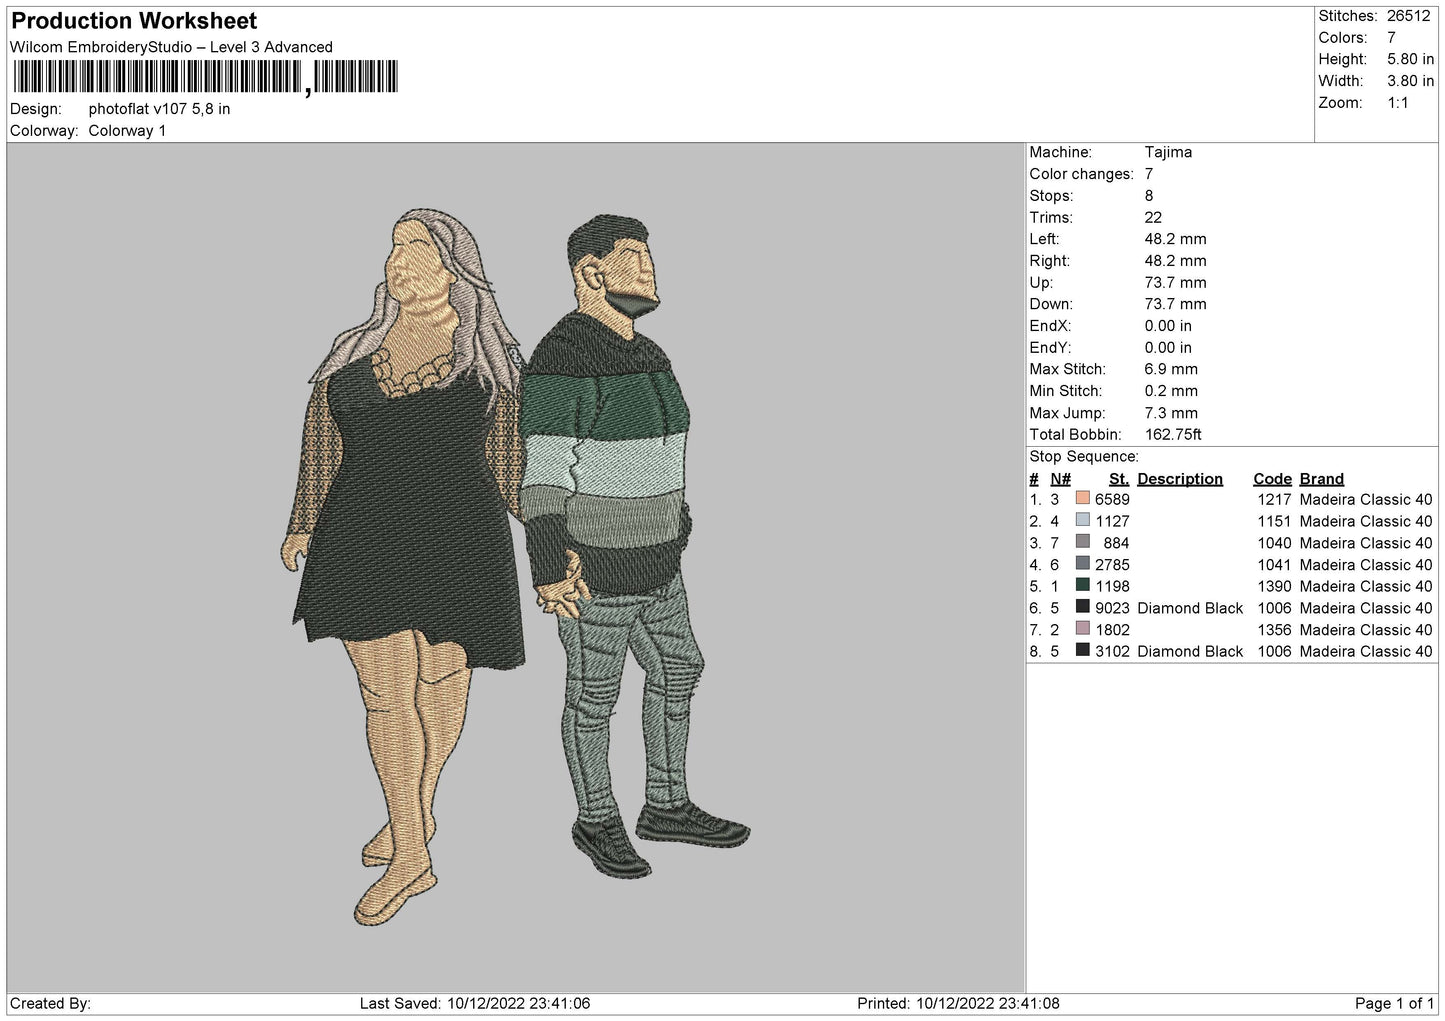1445x1021 pixels.
Task: Click the black swatch beside stitch count 9023
Action: point(1082,607)
